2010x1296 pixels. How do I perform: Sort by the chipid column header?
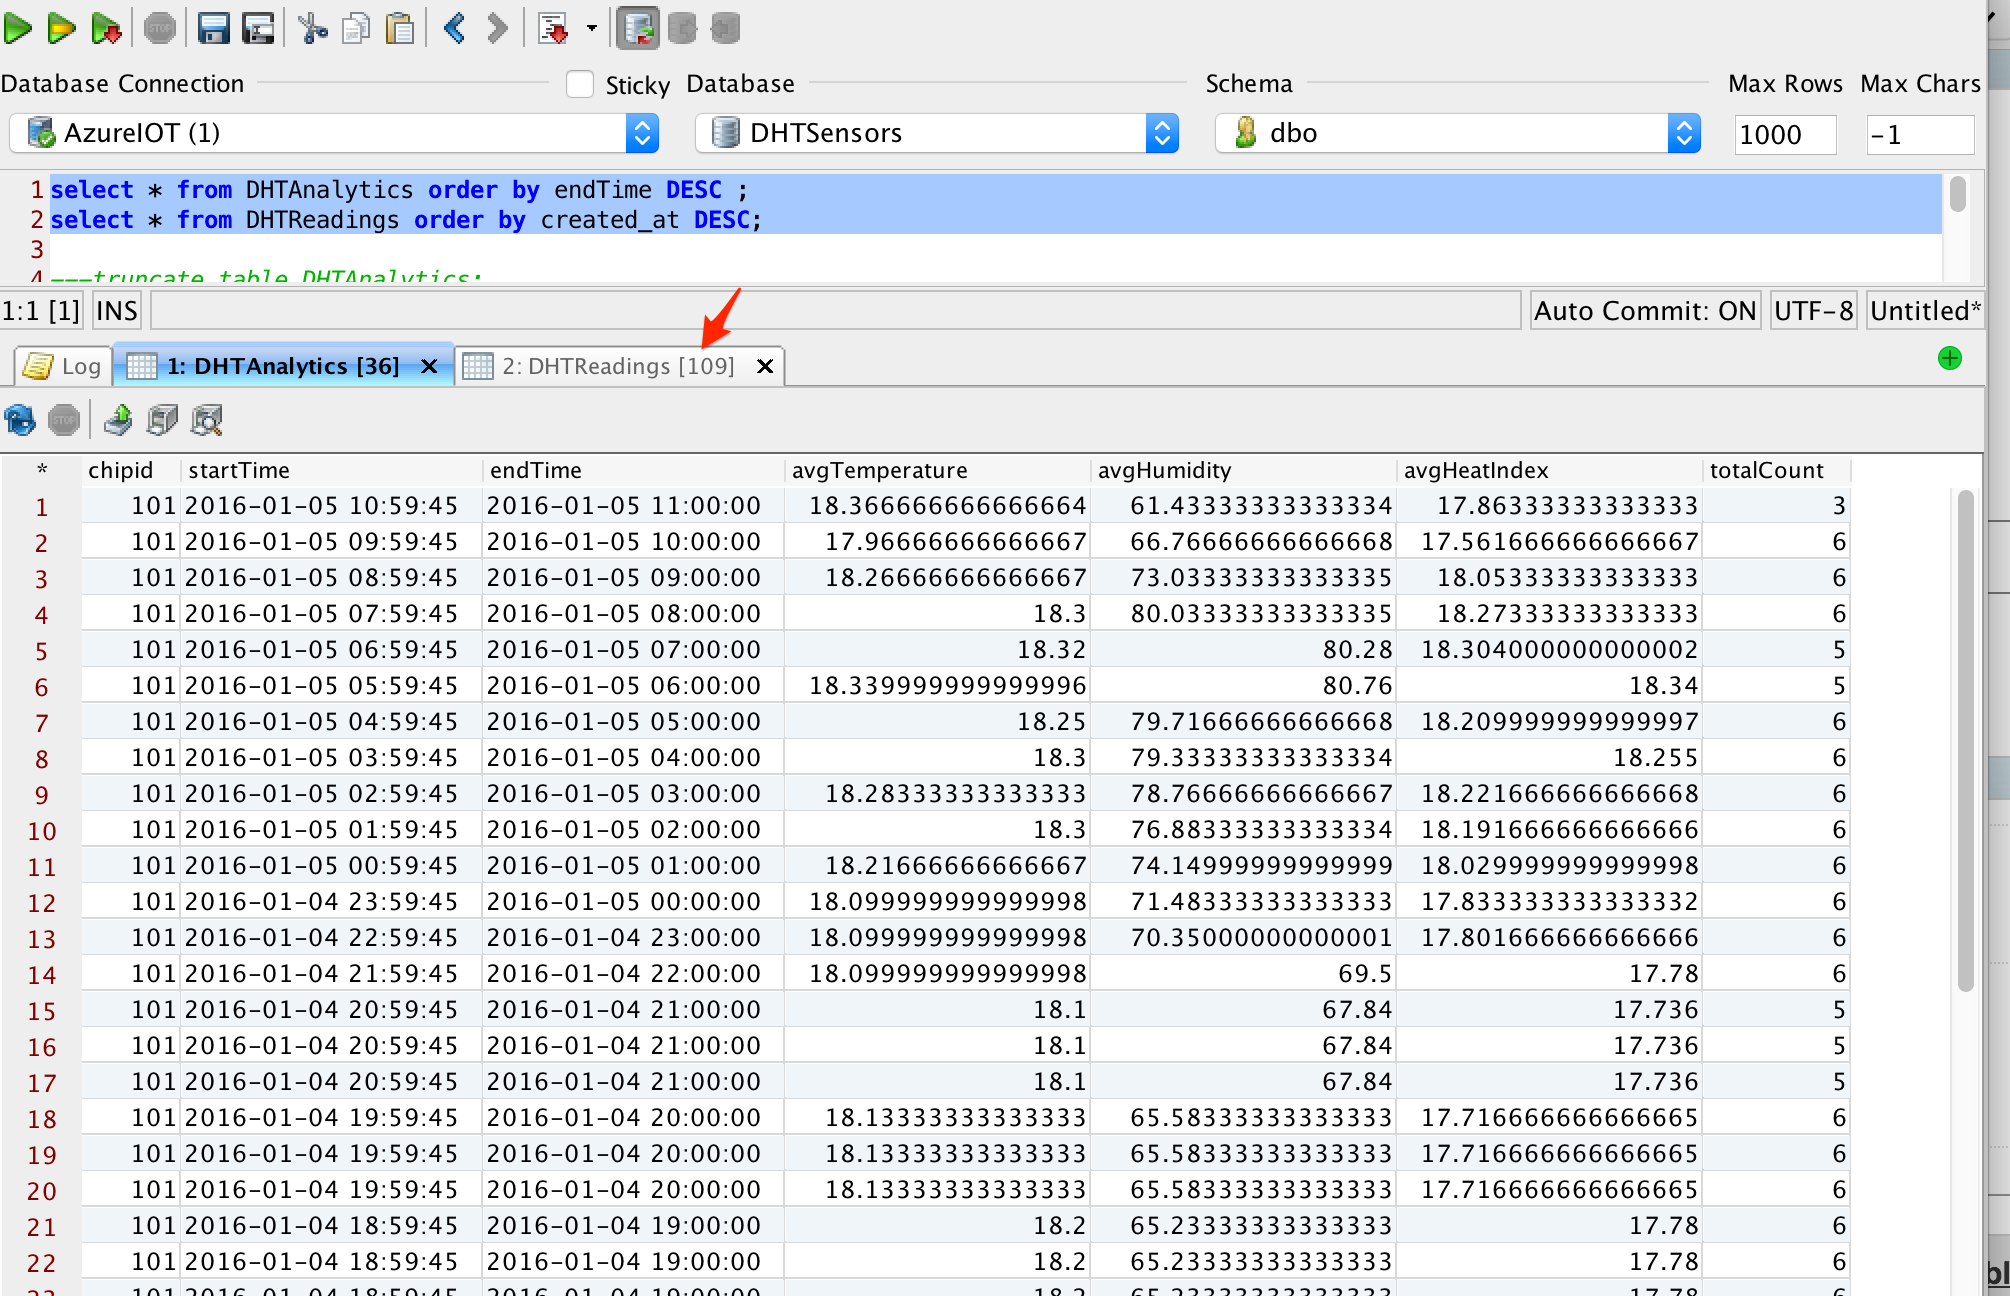(131, 470)
